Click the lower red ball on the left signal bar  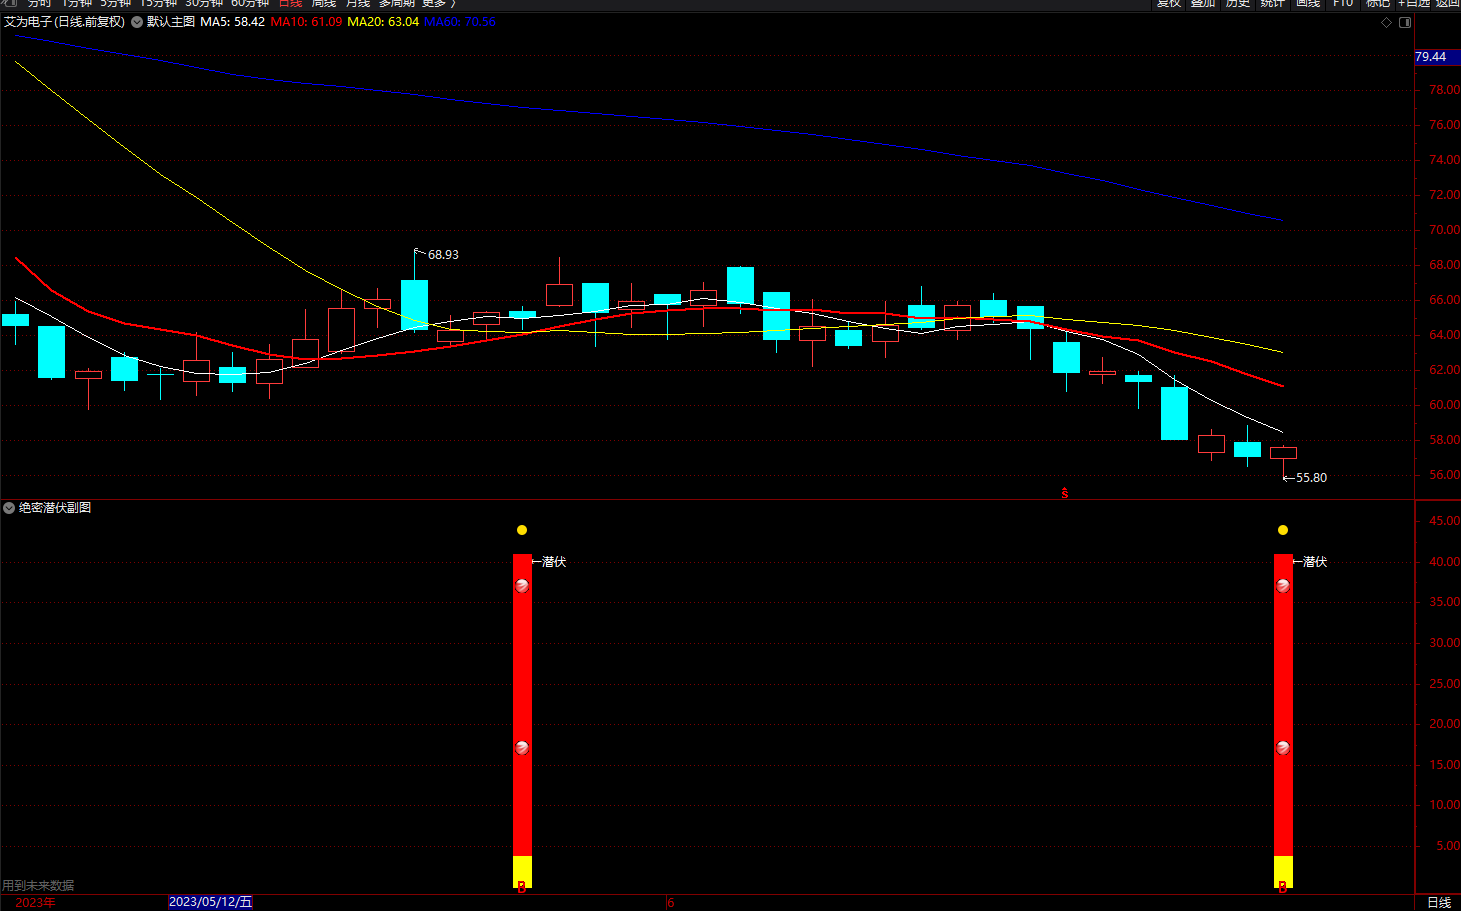click(x=522, y=748)
